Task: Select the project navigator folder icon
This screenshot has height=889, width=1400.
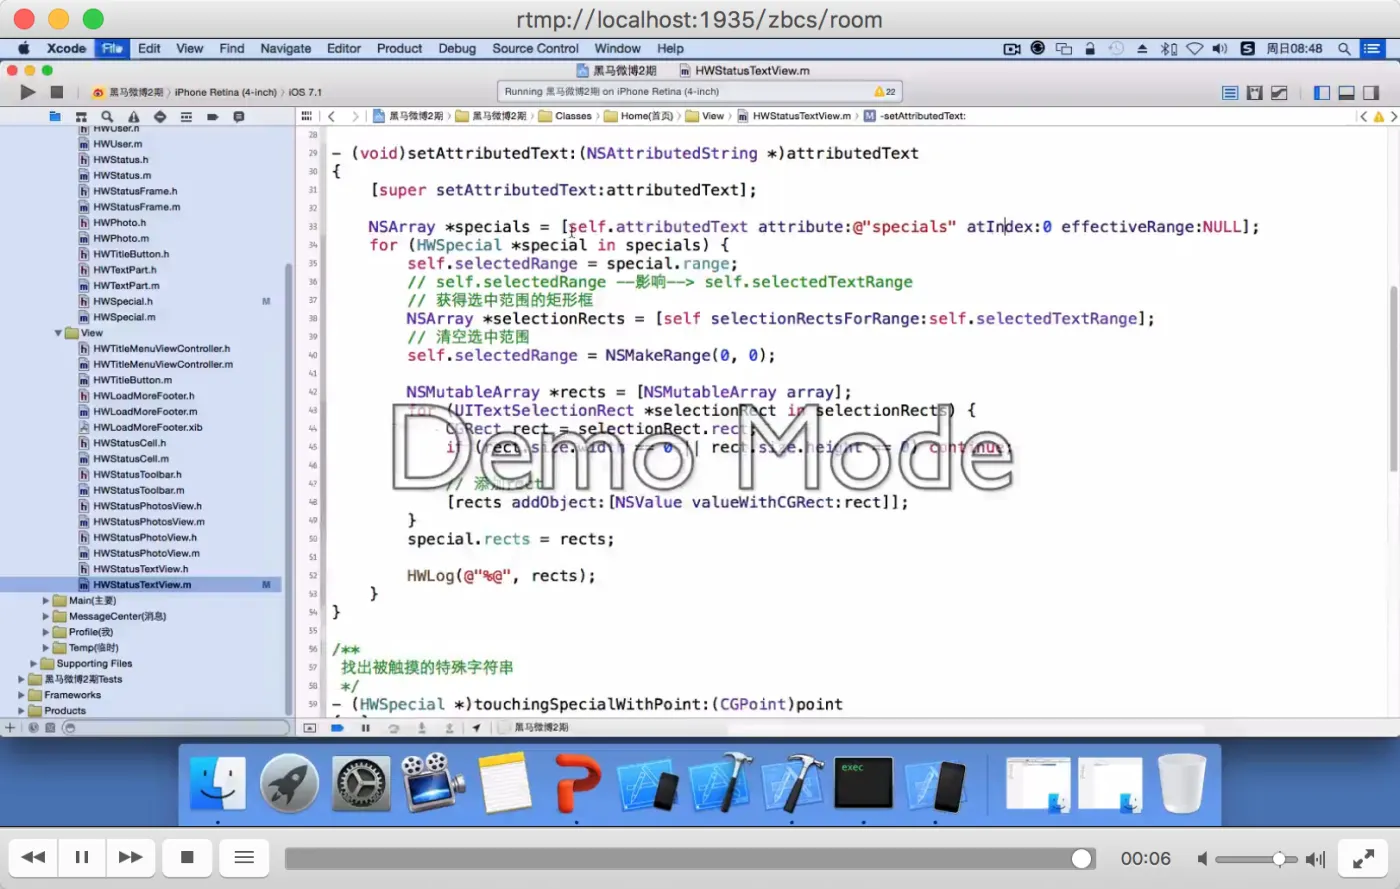Action: click(x=55, y=117)
